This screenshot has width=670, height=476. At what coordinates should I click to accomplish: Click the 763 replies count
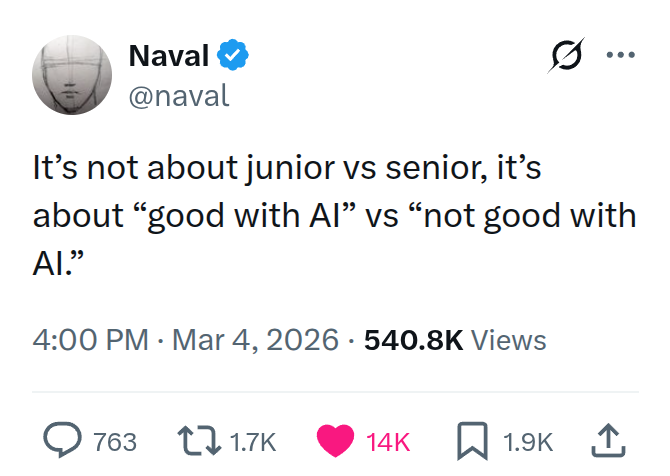coord(114,441)
